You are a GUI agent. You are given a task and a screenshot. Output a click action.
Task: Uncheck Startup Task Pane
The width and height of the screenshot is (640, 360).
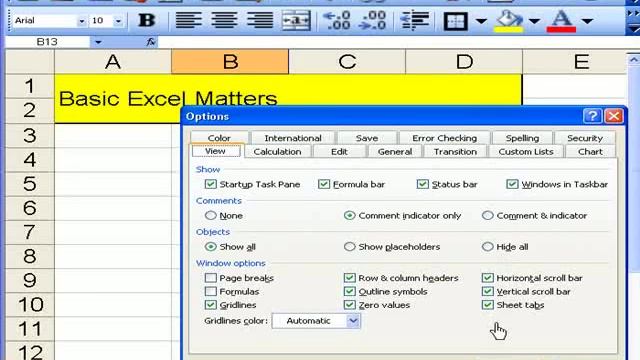pyautogui.click(x=211, y=184)
